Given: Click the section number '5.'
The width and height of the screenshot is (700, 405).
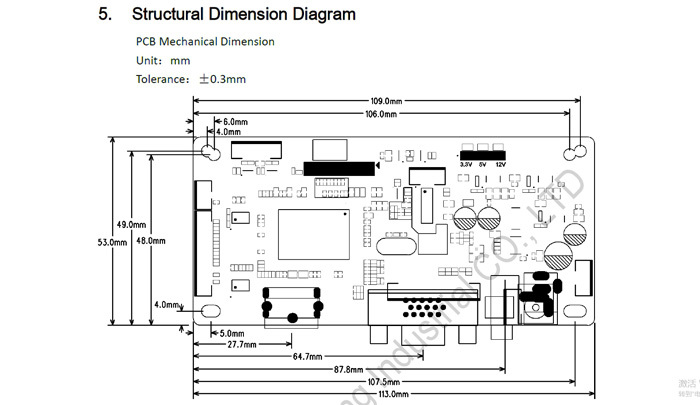Looking at the screenshot, I should click(x=105, y=14).
